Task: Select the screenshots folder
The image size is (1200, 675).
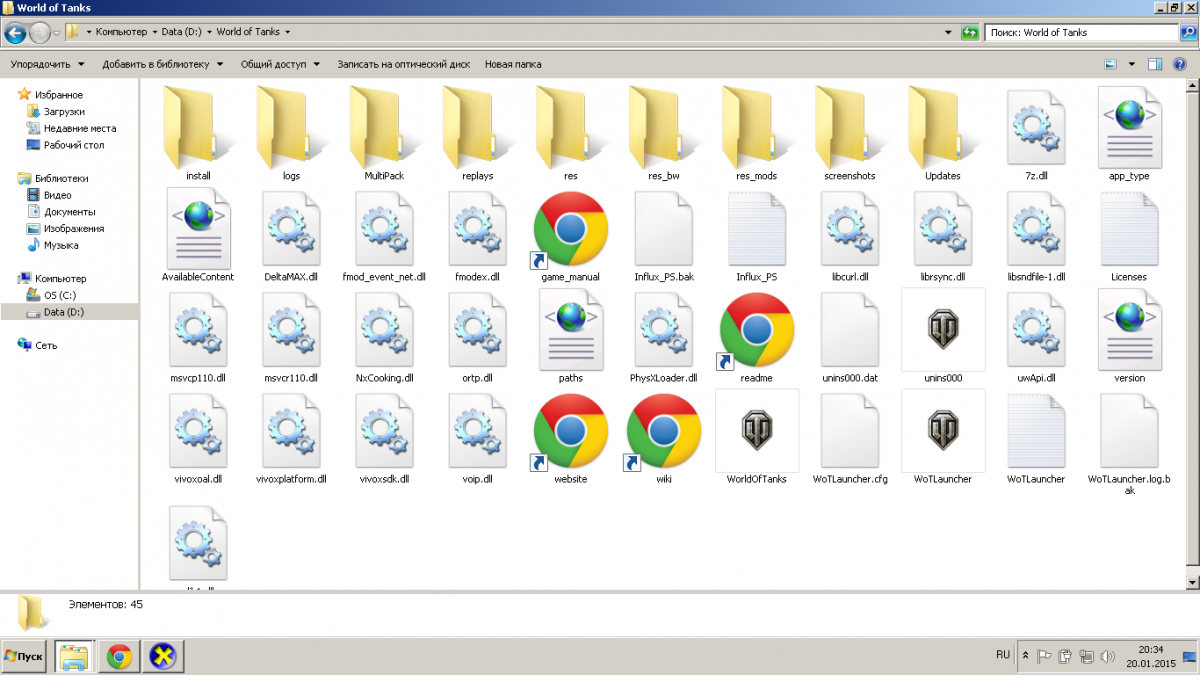Action: (850, 127)
